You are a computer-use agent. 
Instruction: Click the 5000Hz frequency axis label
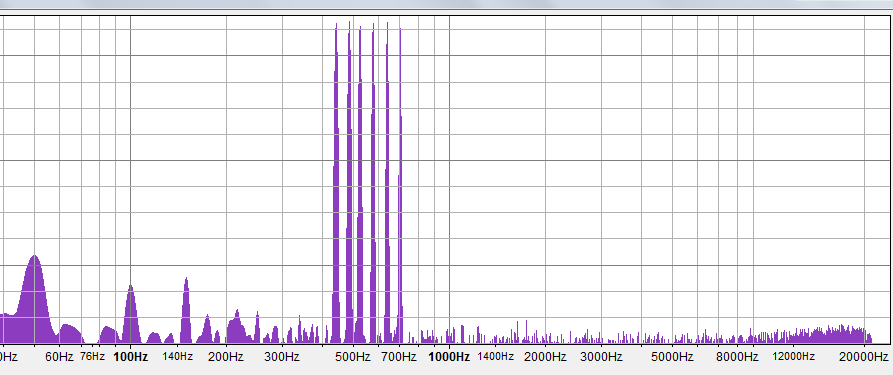[672, 357]
